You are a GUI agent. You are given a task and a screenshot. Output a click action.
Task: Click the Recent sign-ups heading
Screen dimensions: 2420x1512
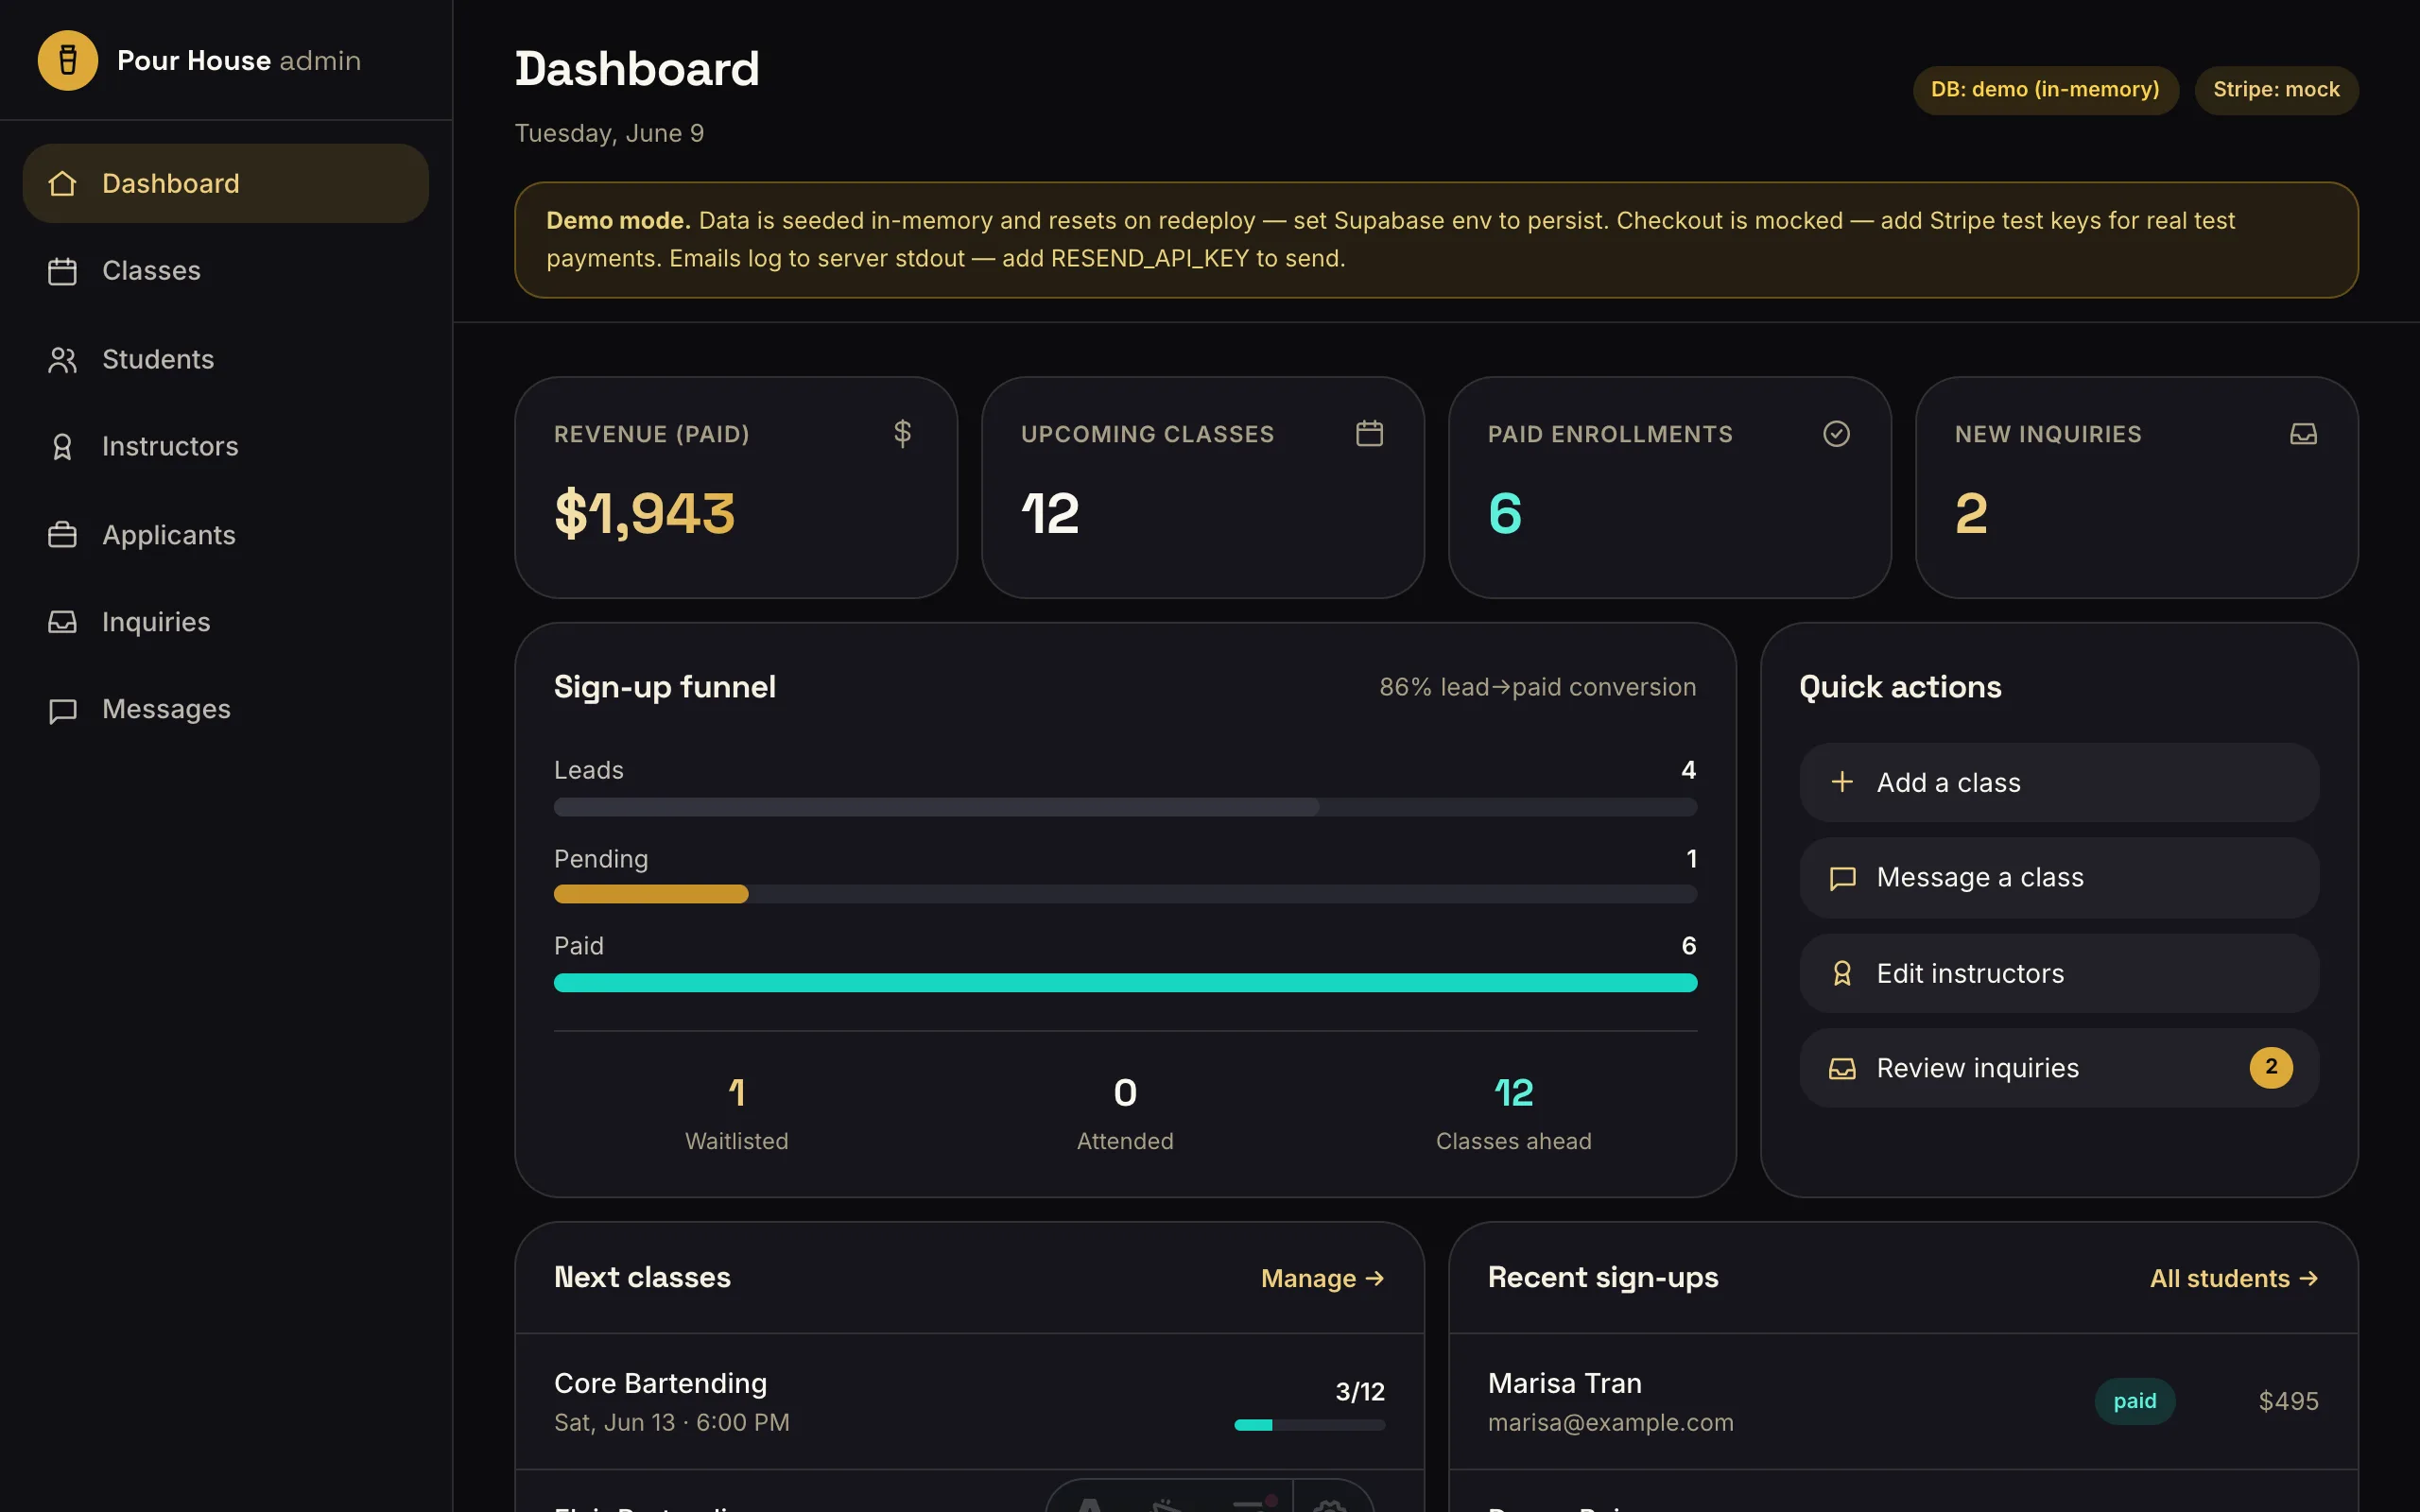click(1603, 1277)
